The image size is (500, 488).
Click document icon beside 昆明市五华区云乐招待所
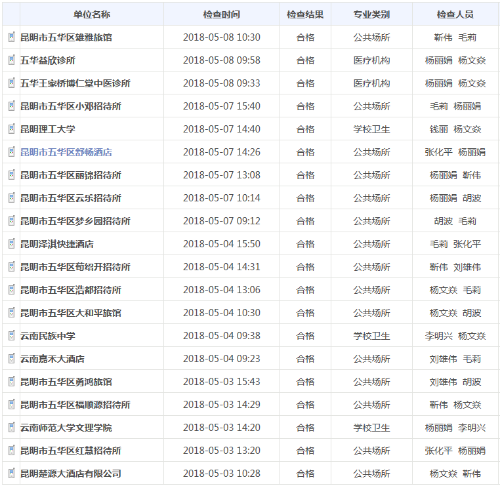pos(12,198)
